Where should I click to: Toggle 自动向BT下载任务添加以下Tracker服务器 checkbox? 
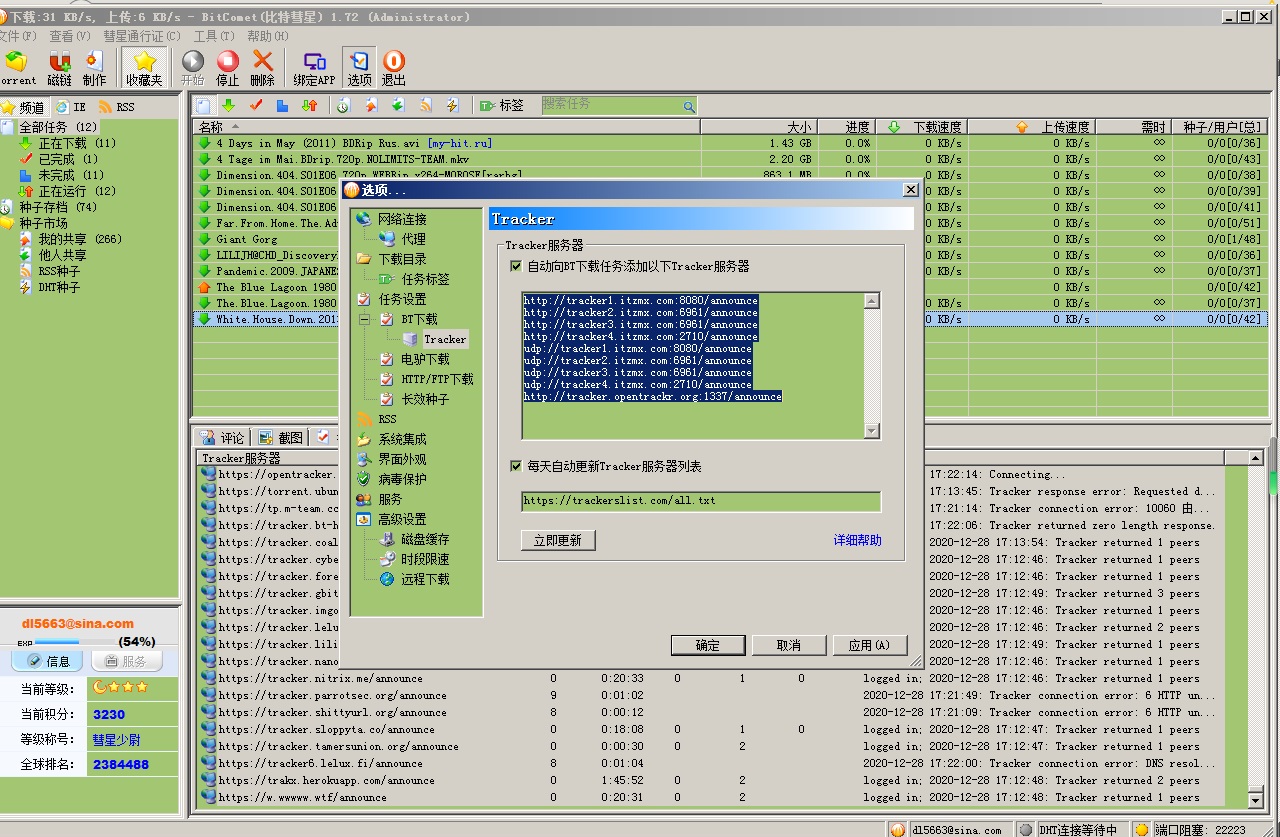(x=516, y=266)
